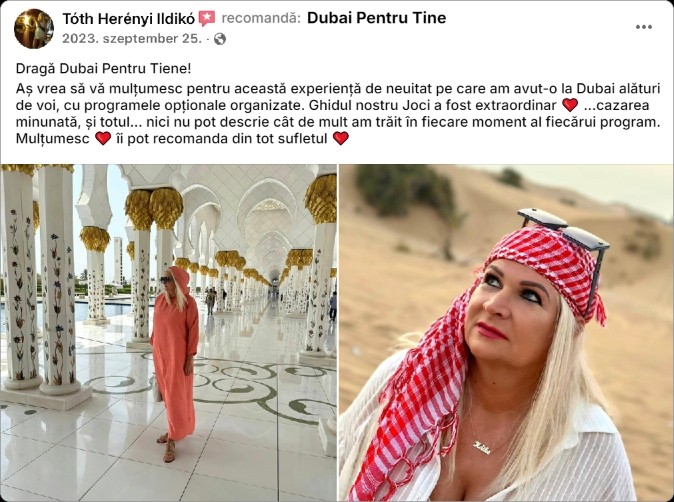Open the three-dot post options menu
The width and height of the screenshot is (674, 502).
point(643,27)
